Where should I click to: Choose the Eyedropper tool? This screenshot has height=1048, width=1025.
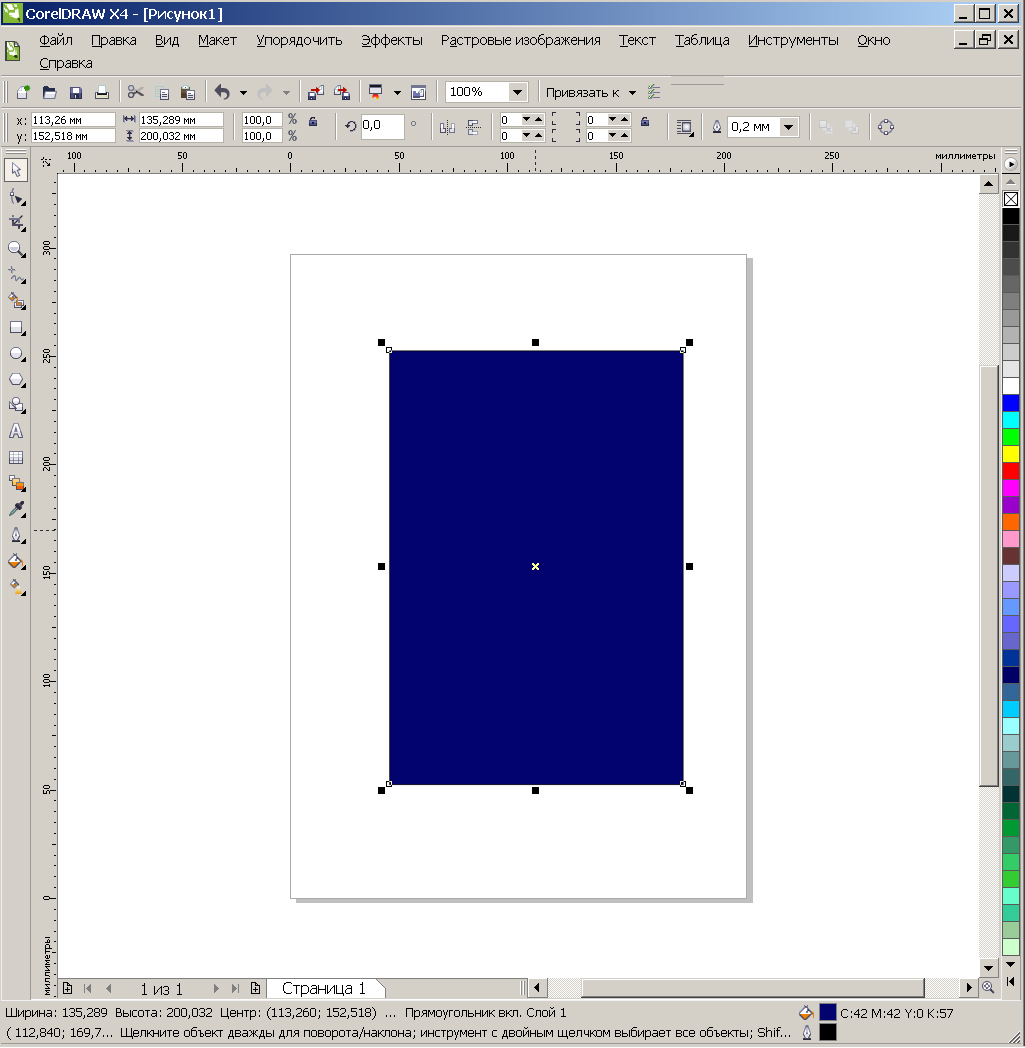pyautogui.click(x=16, y=509)
